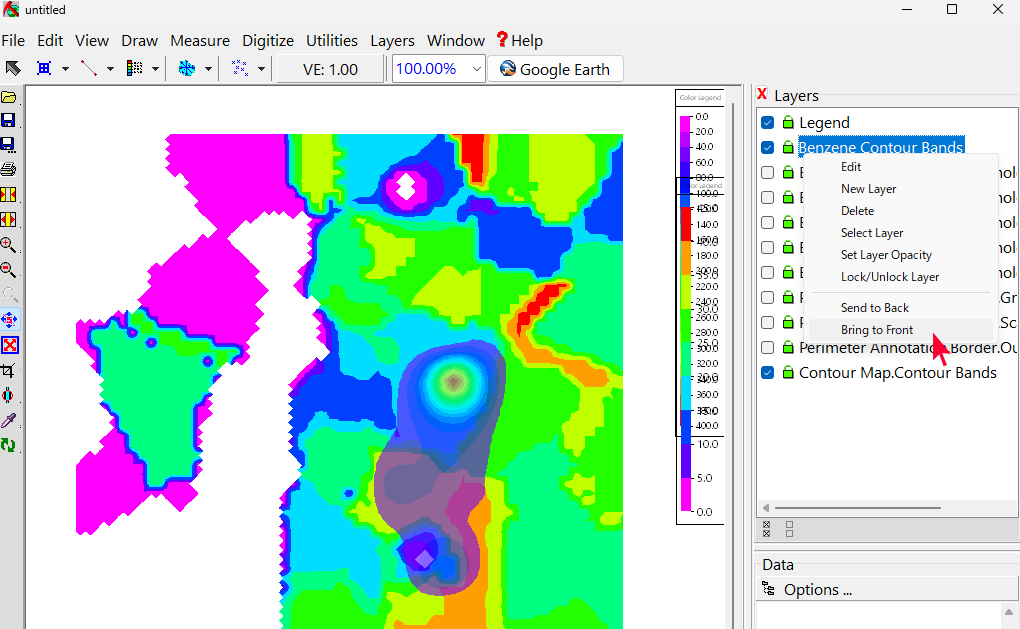Choose Bring to Front from context menu
Image resolution: width=1020 pixels, height=629 pixels.
point(877,330)
